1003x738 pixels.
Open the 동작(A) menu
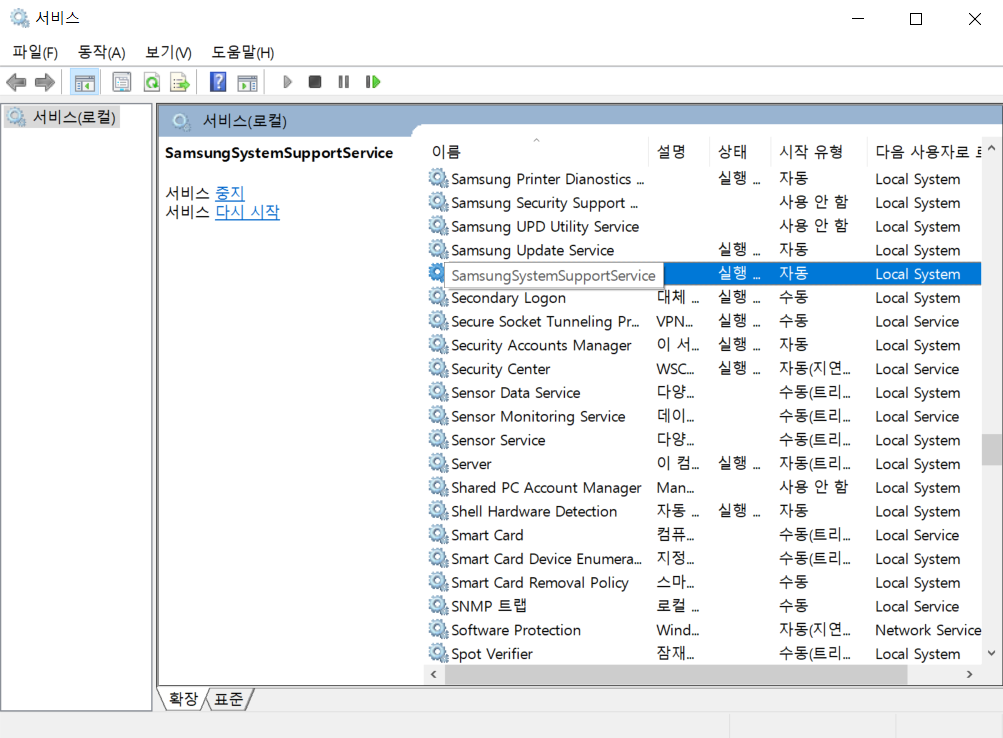pyautogui.click(x=101, y=52)
